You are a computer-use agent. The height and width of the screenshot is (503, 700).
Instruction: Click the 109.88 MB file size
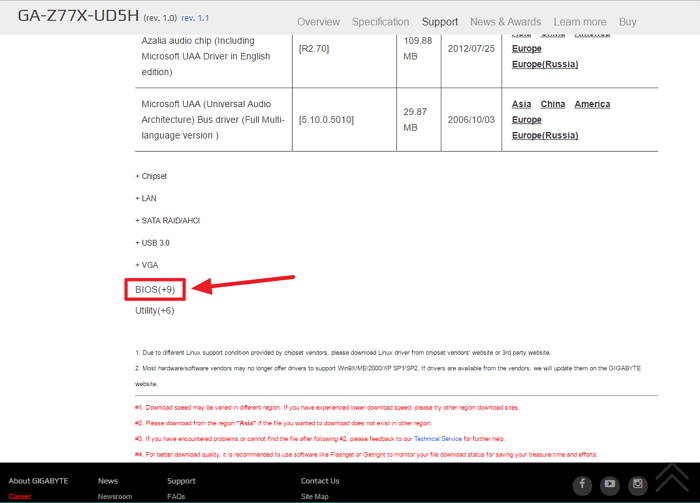[x=418, y=48]
